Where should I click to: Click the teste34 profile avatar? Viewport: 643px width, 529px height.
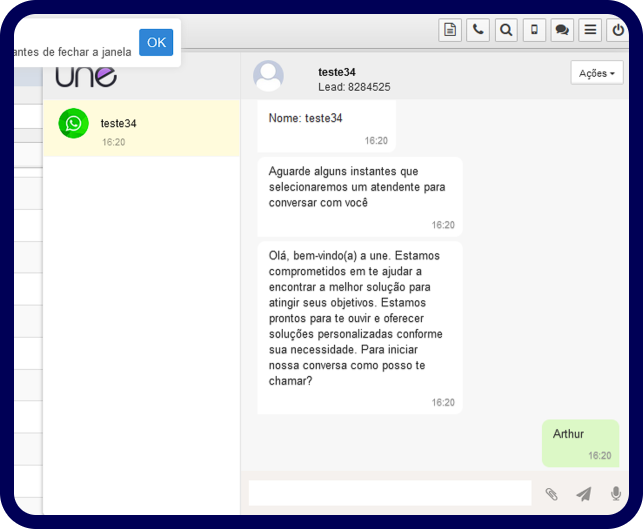pos(268,76)
